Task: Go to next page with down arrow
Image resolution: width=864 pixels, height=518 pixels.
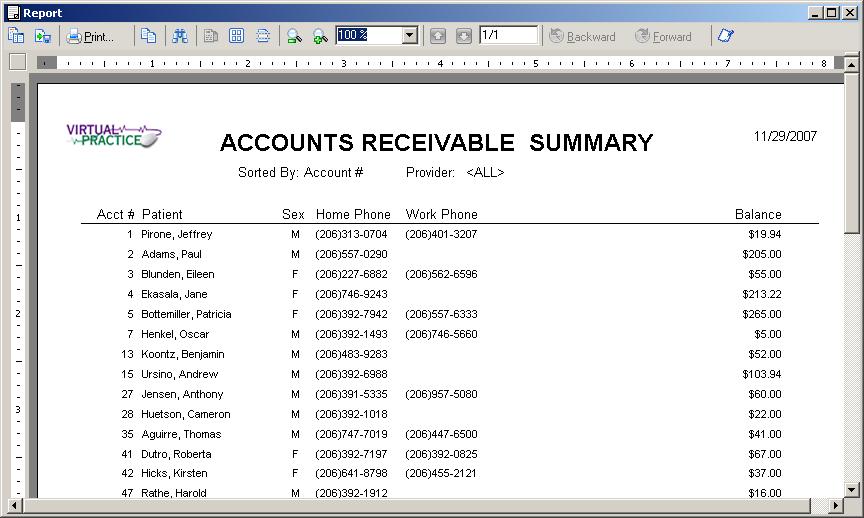Action: (463, 36)
